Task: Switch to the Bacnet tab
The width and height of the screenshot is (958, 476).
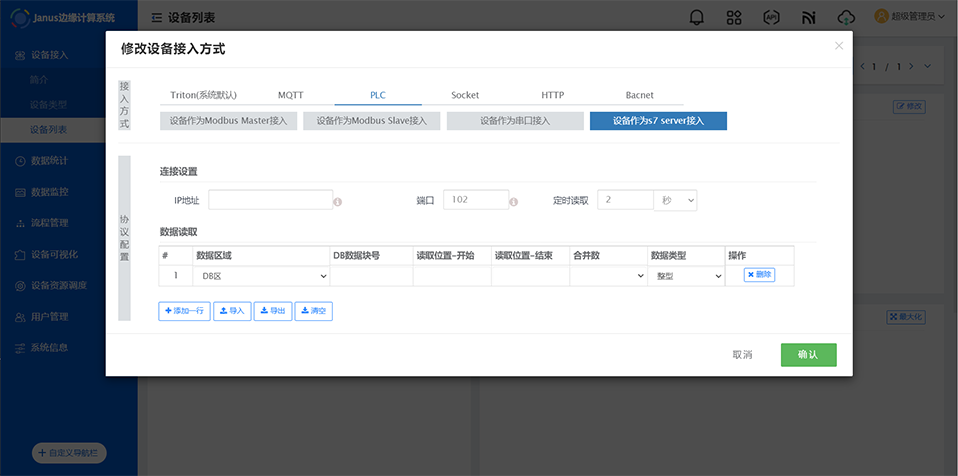Action: (x=639, y=96)
